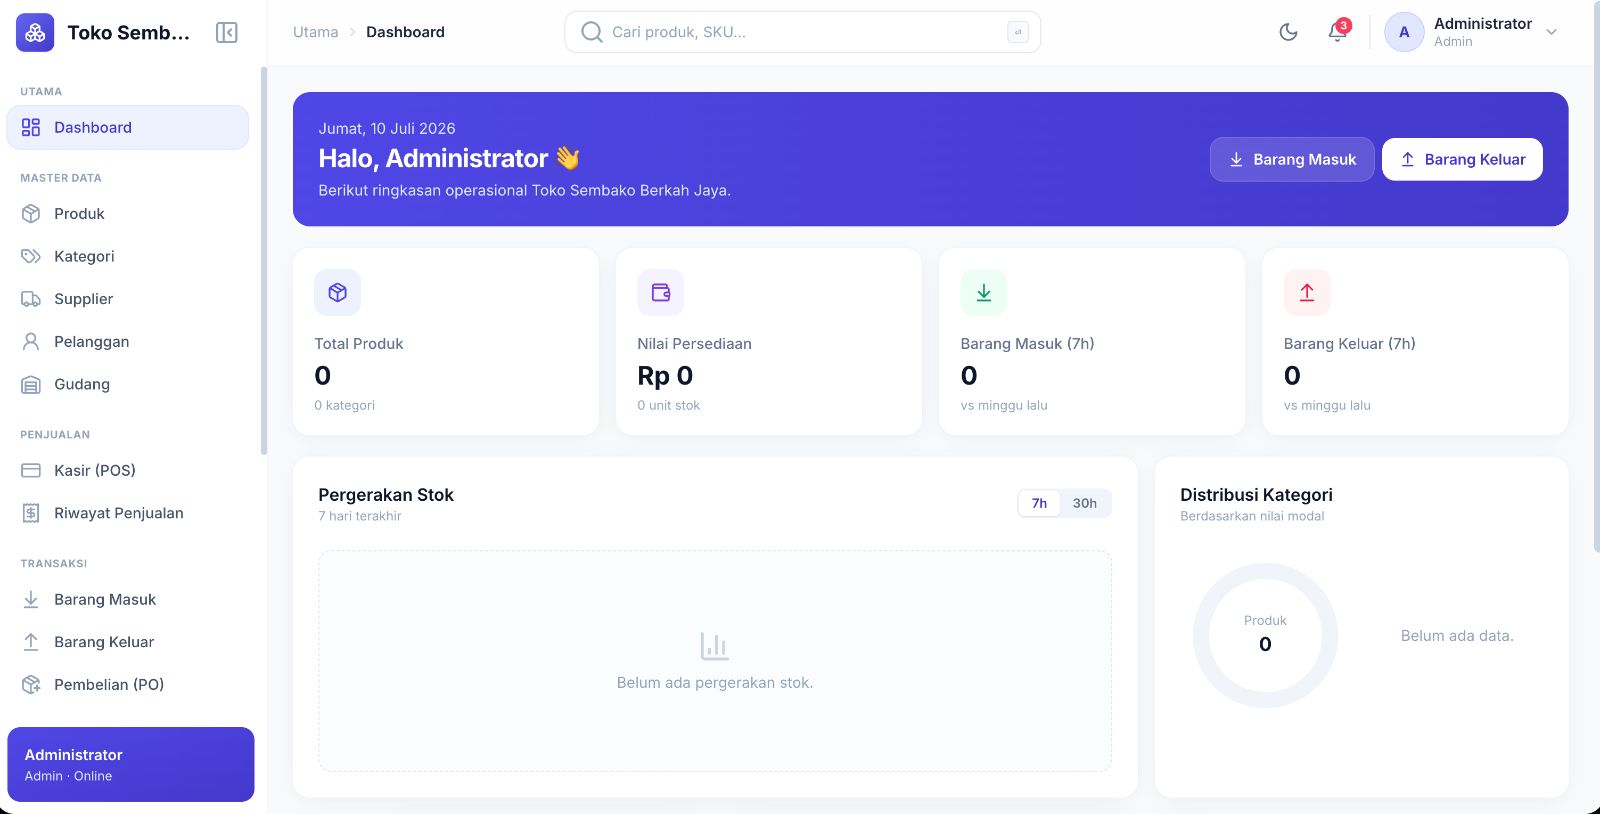
Task: Click the Administrator avatar circle A
Action: coord(1404,32)
